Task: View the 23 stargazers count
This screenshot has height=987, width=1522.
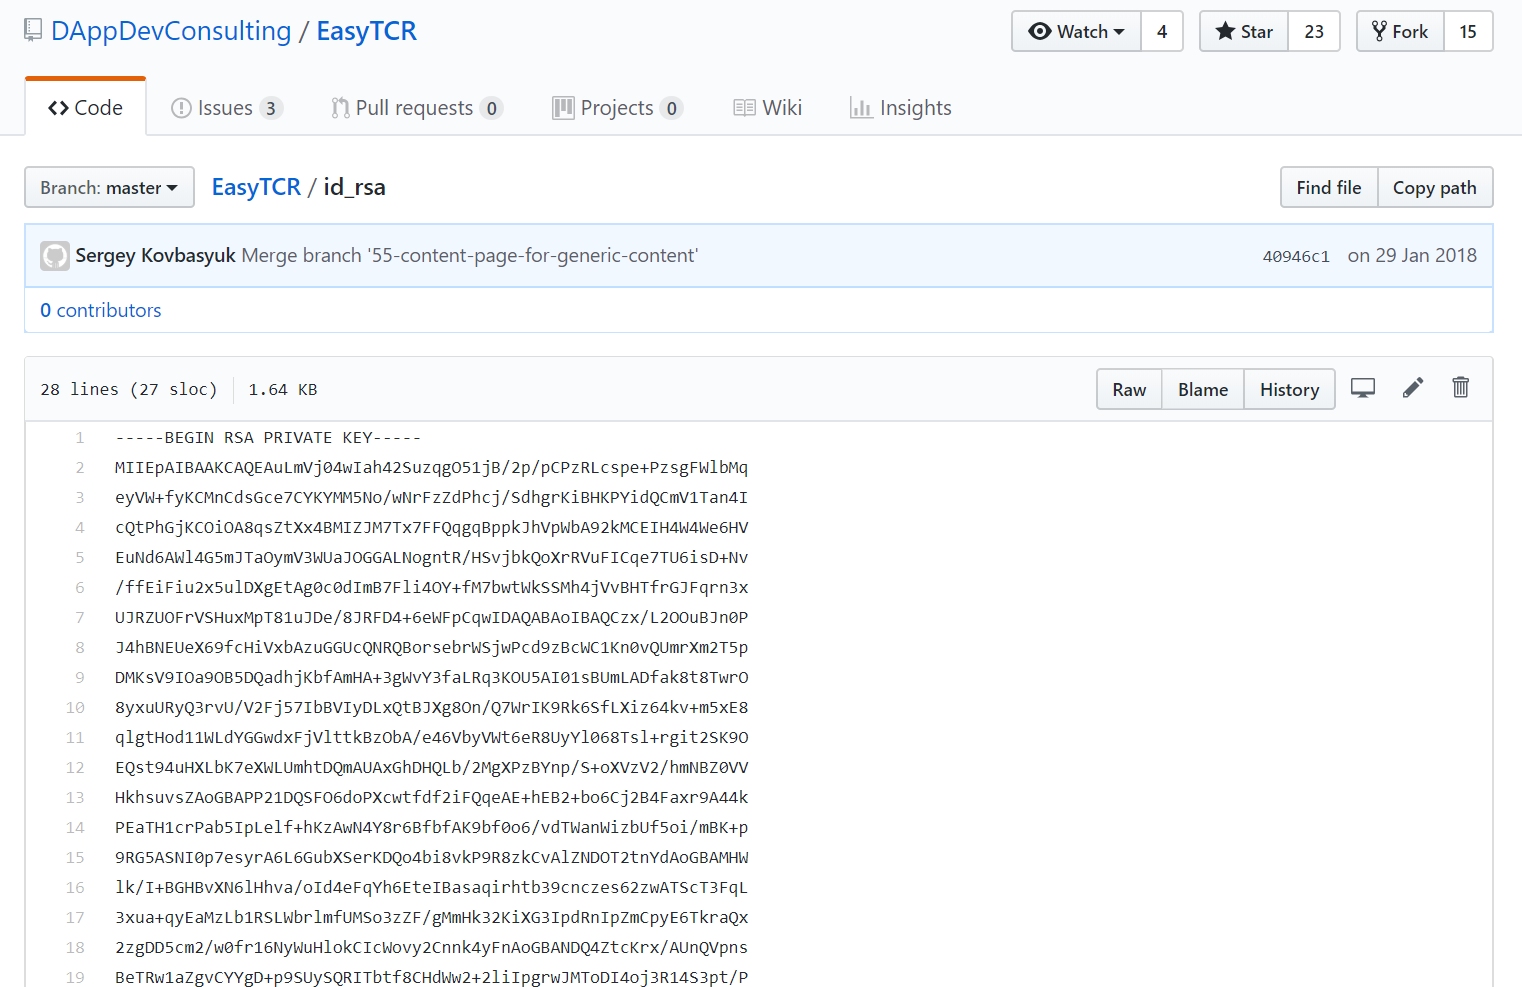Action: [x=1314, y=31]
